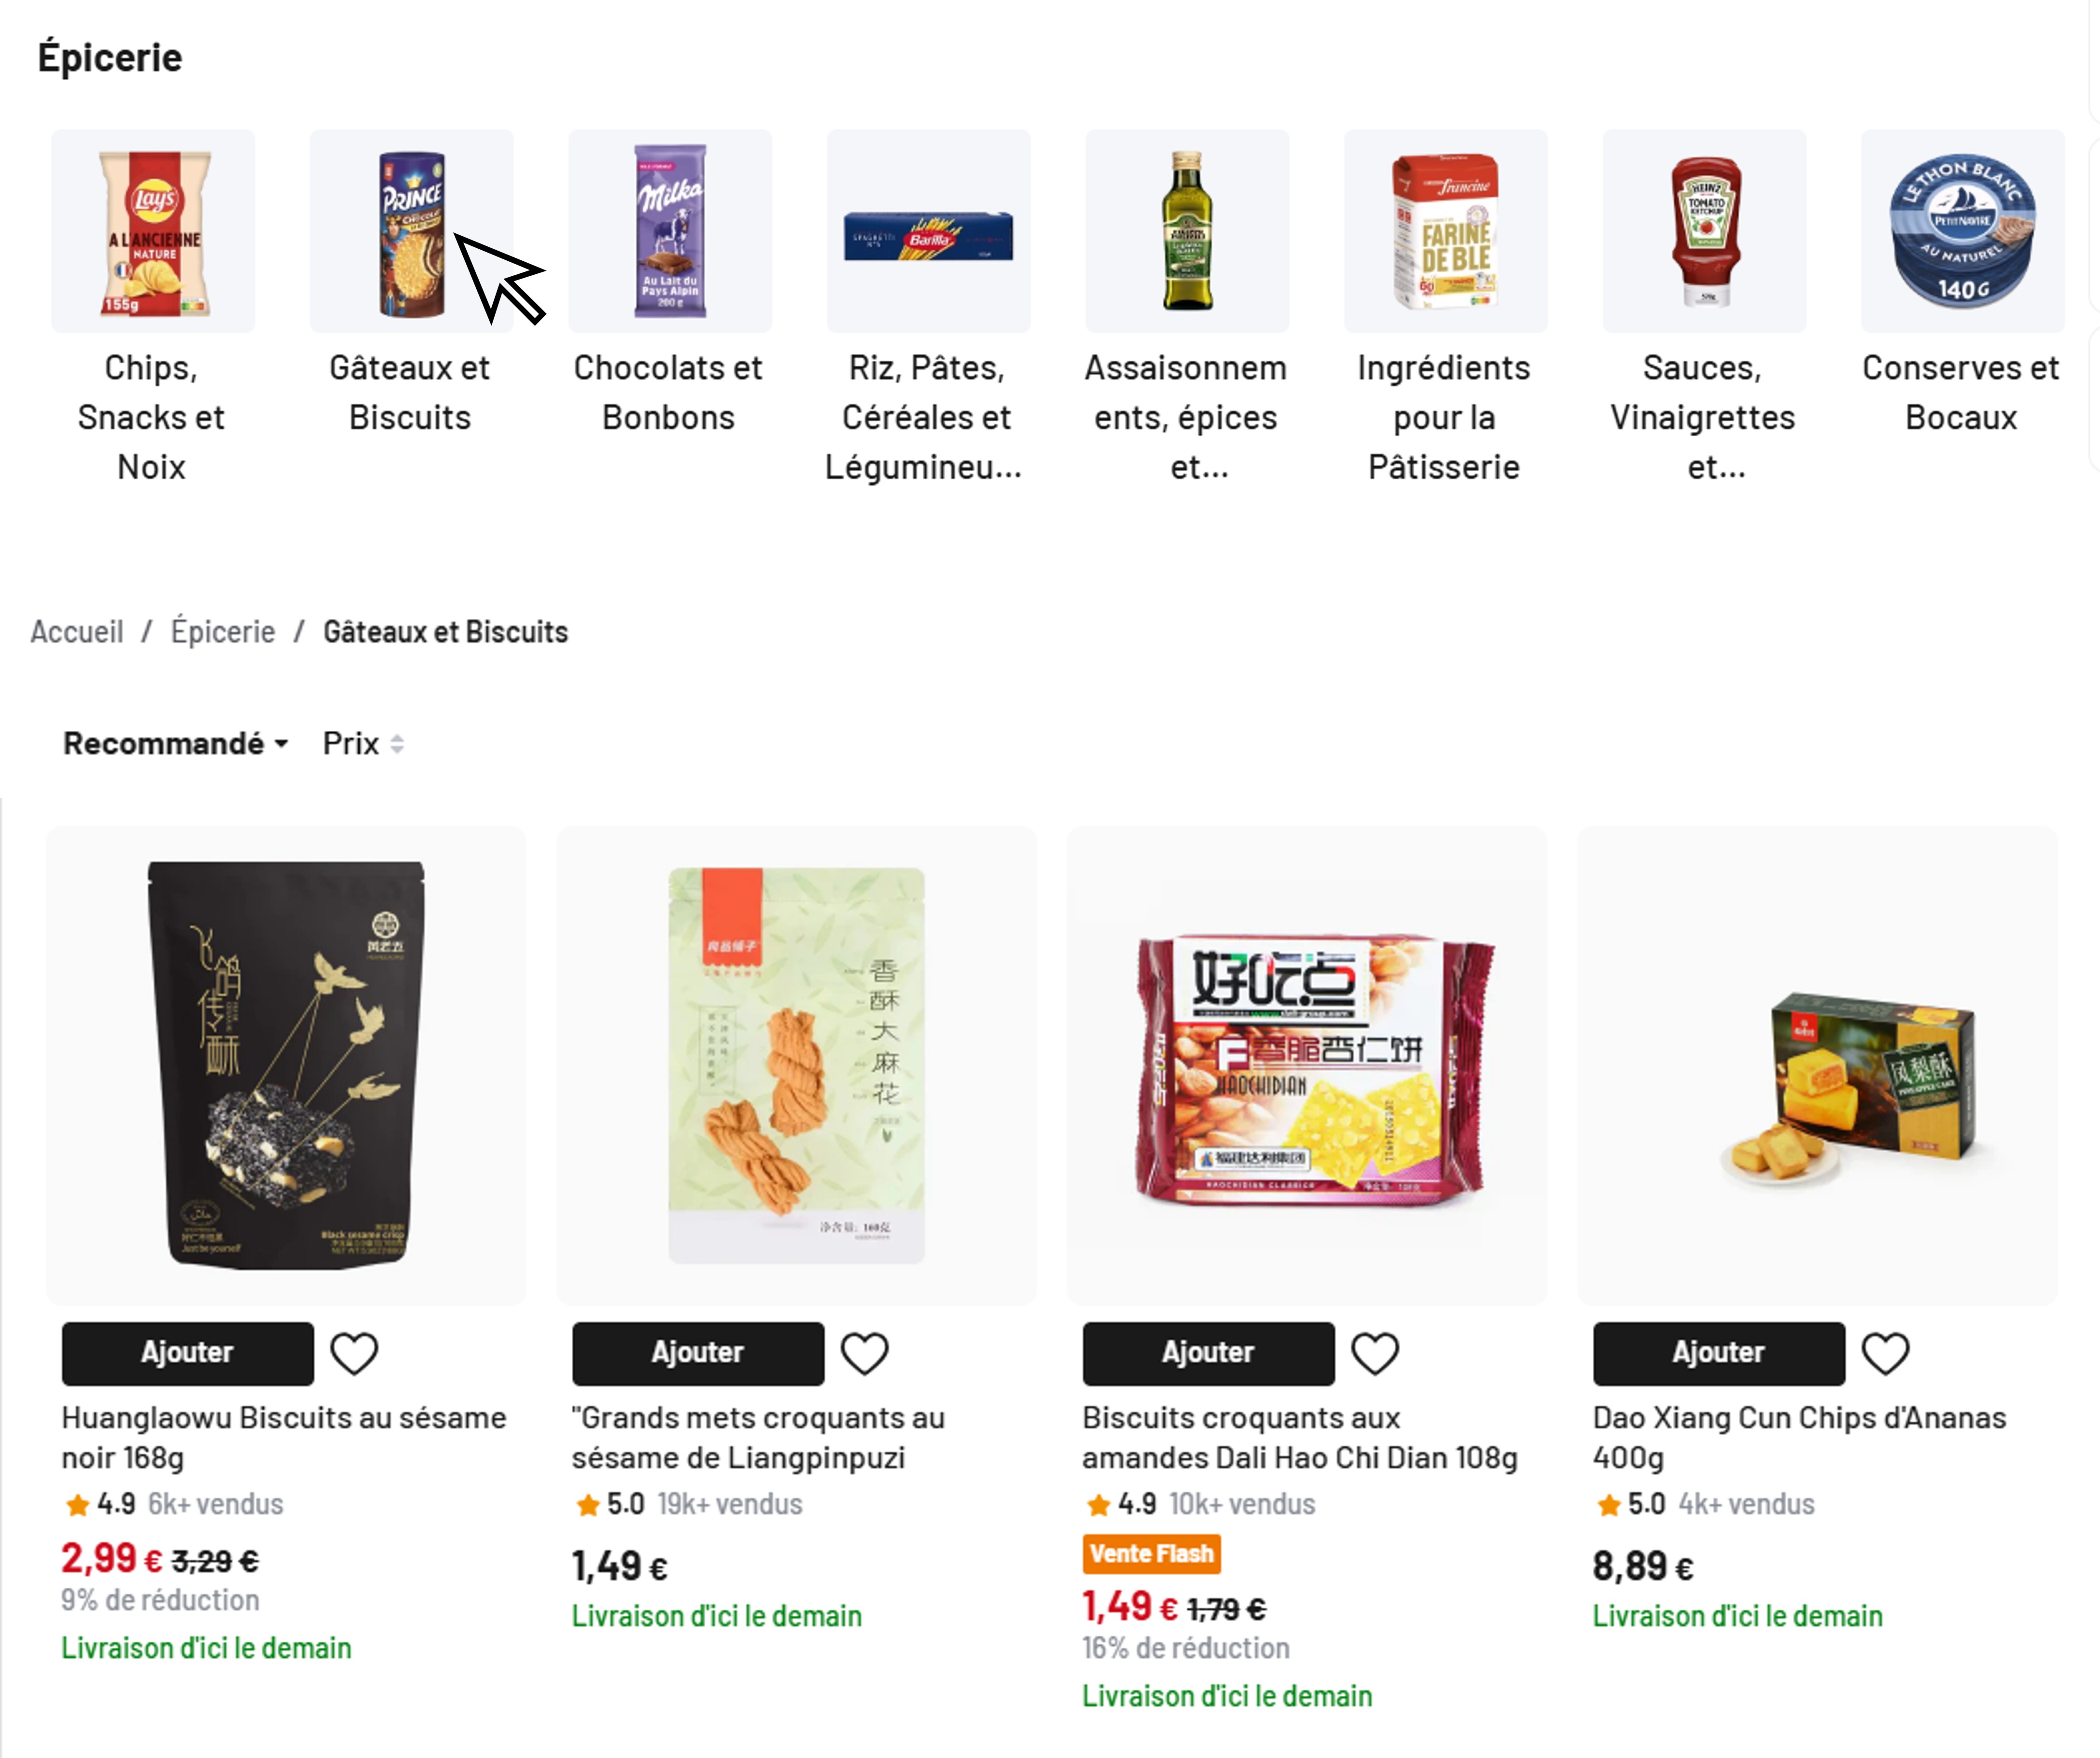2100x1758 pixels.
Task: Click Ajouter for Dao Xiang Cun pineapple chips
Action: (1718, 1353)
